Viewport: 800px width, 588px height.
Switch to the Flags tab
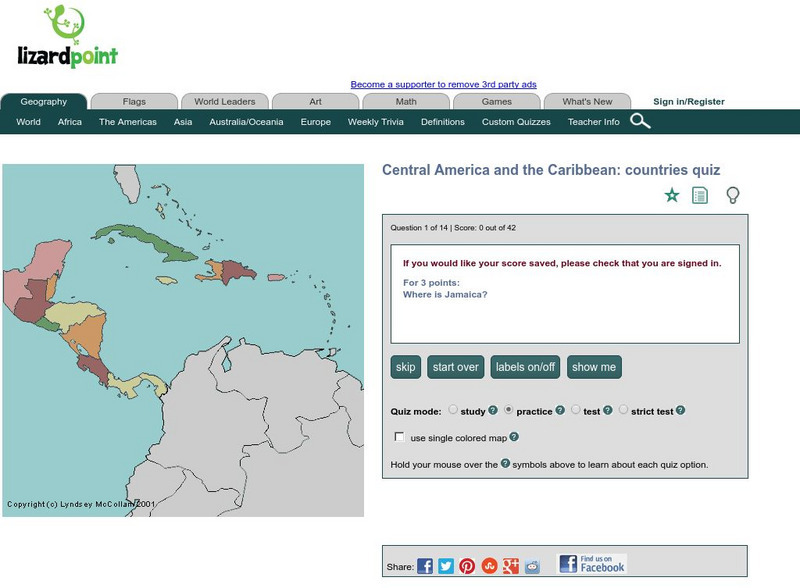pyautogui.click(x=134, y=101)
